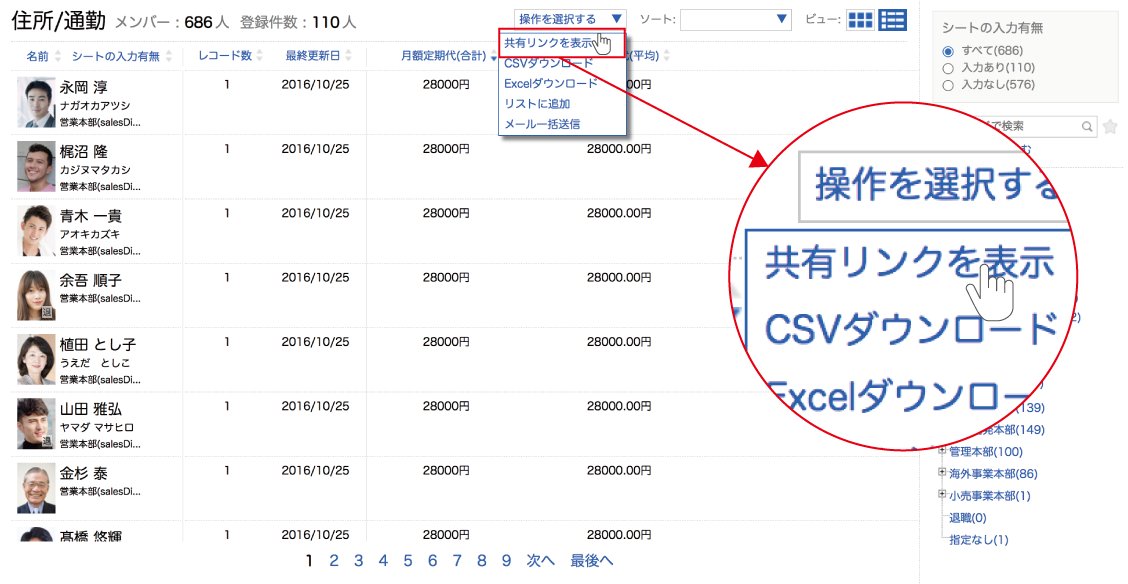Image resolution: width=1128 pixels, height=584 pixels.
Task: Select 退職(0) in the department tree
Action: coord(968,518)
